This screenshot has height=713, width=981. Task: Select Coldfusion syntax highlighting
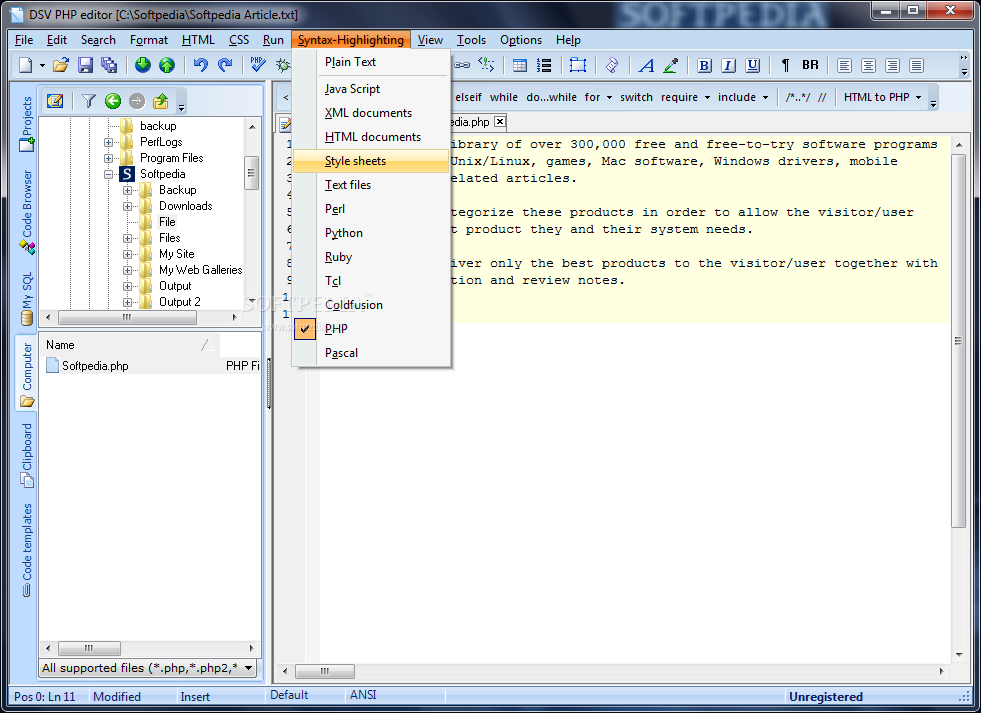tap(372, 305)
